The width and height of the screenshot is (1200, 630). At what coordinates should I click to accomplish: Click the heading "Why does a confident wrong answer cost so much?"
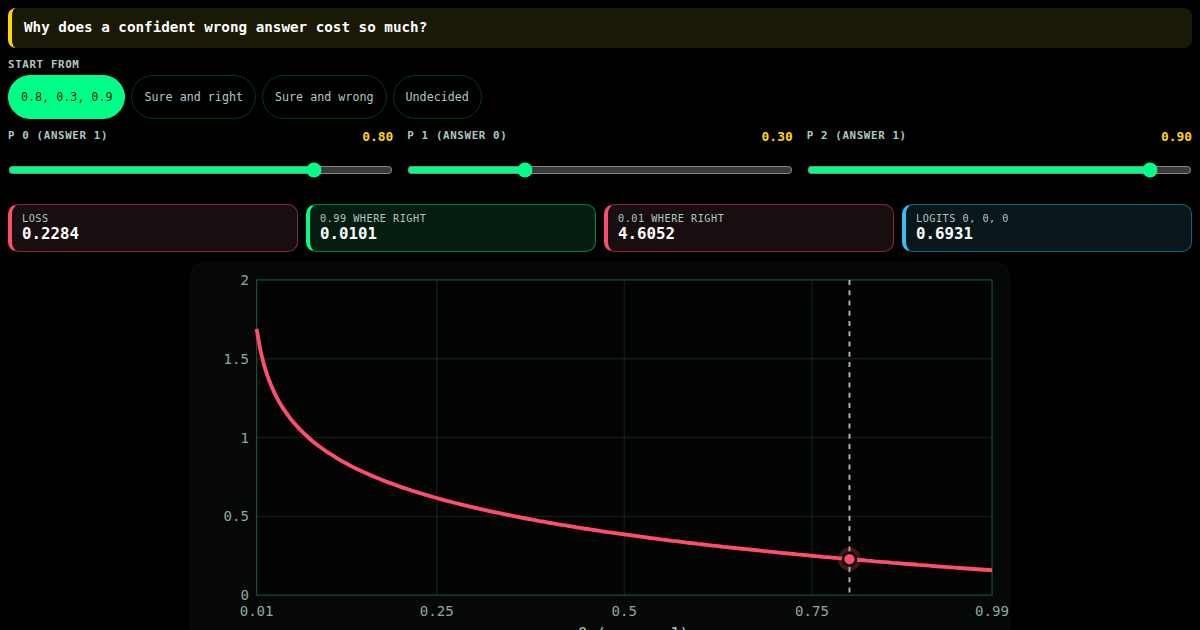(225, 27)
